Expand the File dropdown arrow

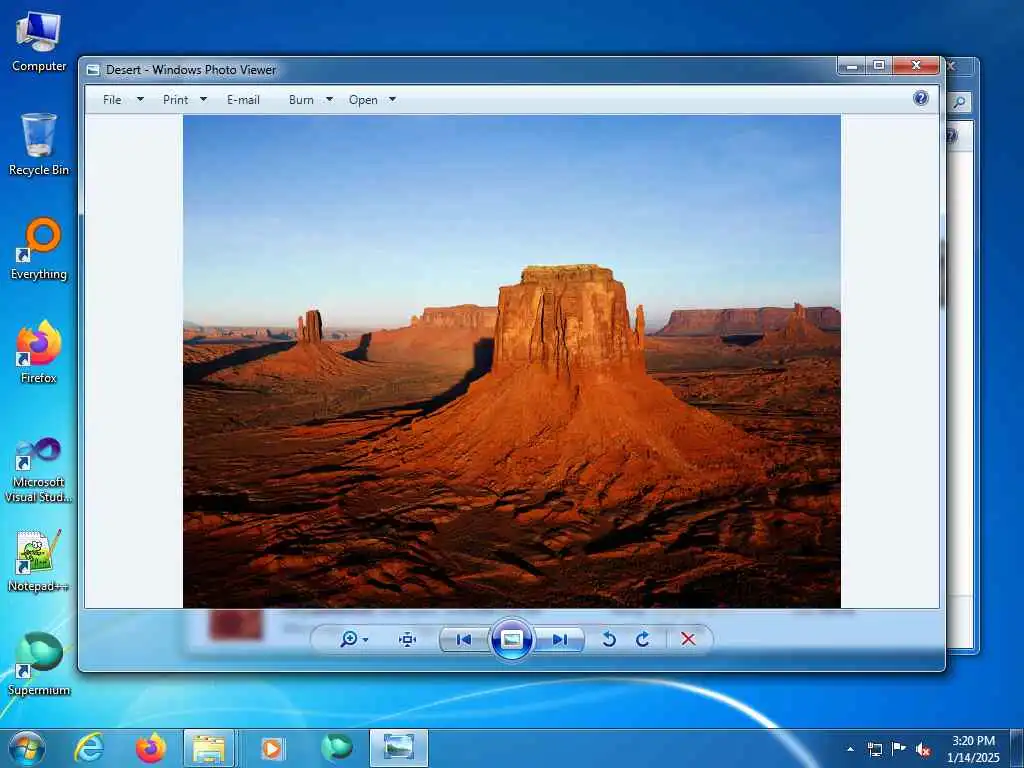pos(140,99)
